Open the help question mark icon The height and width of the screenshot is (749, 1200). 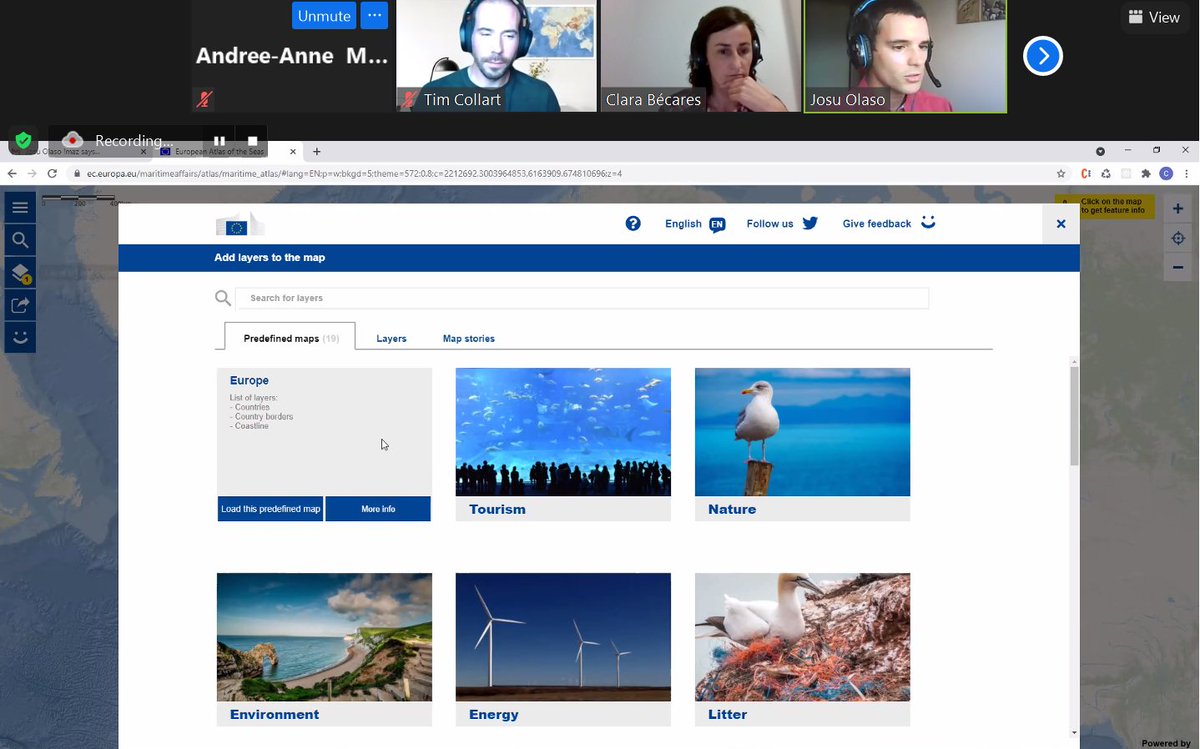[633, 223]
